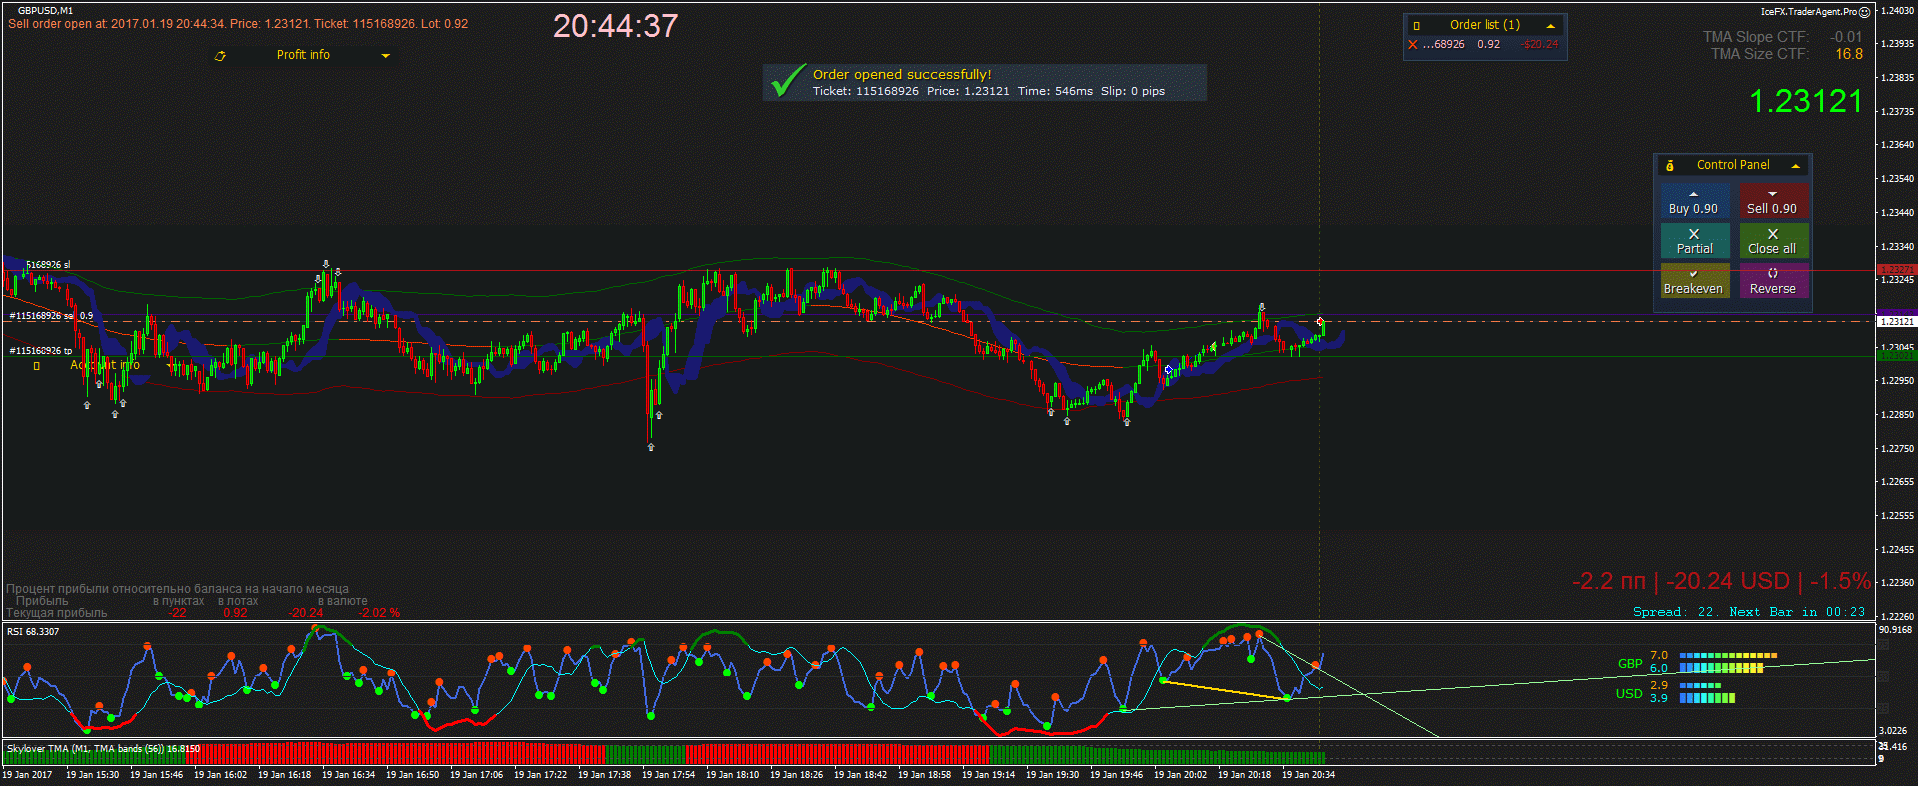Click the Account info panel icon
Image resolution: width=1918 pixels, height=786 pixels.
[37, 366]
